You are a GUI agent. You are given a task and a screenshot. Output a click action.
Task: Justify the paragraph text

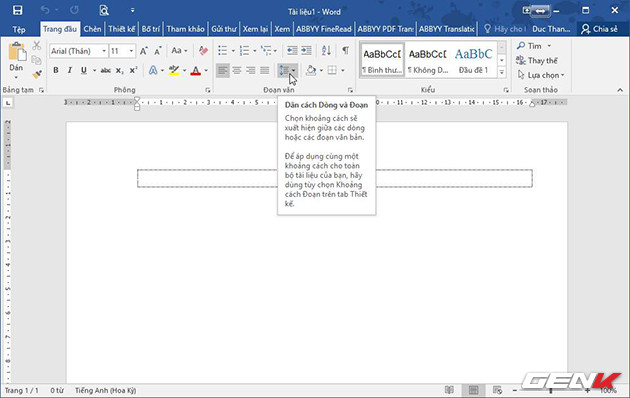pos(264,71)
